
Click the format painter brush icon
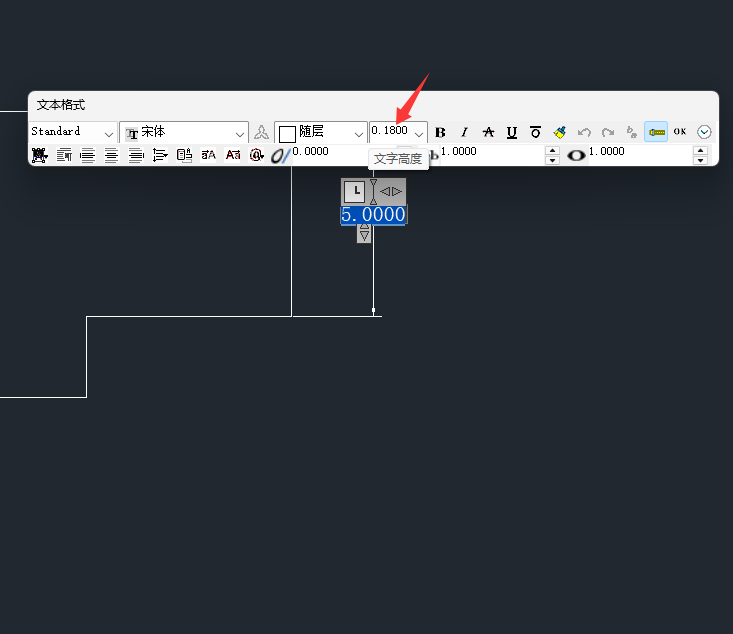coord(560,132)
